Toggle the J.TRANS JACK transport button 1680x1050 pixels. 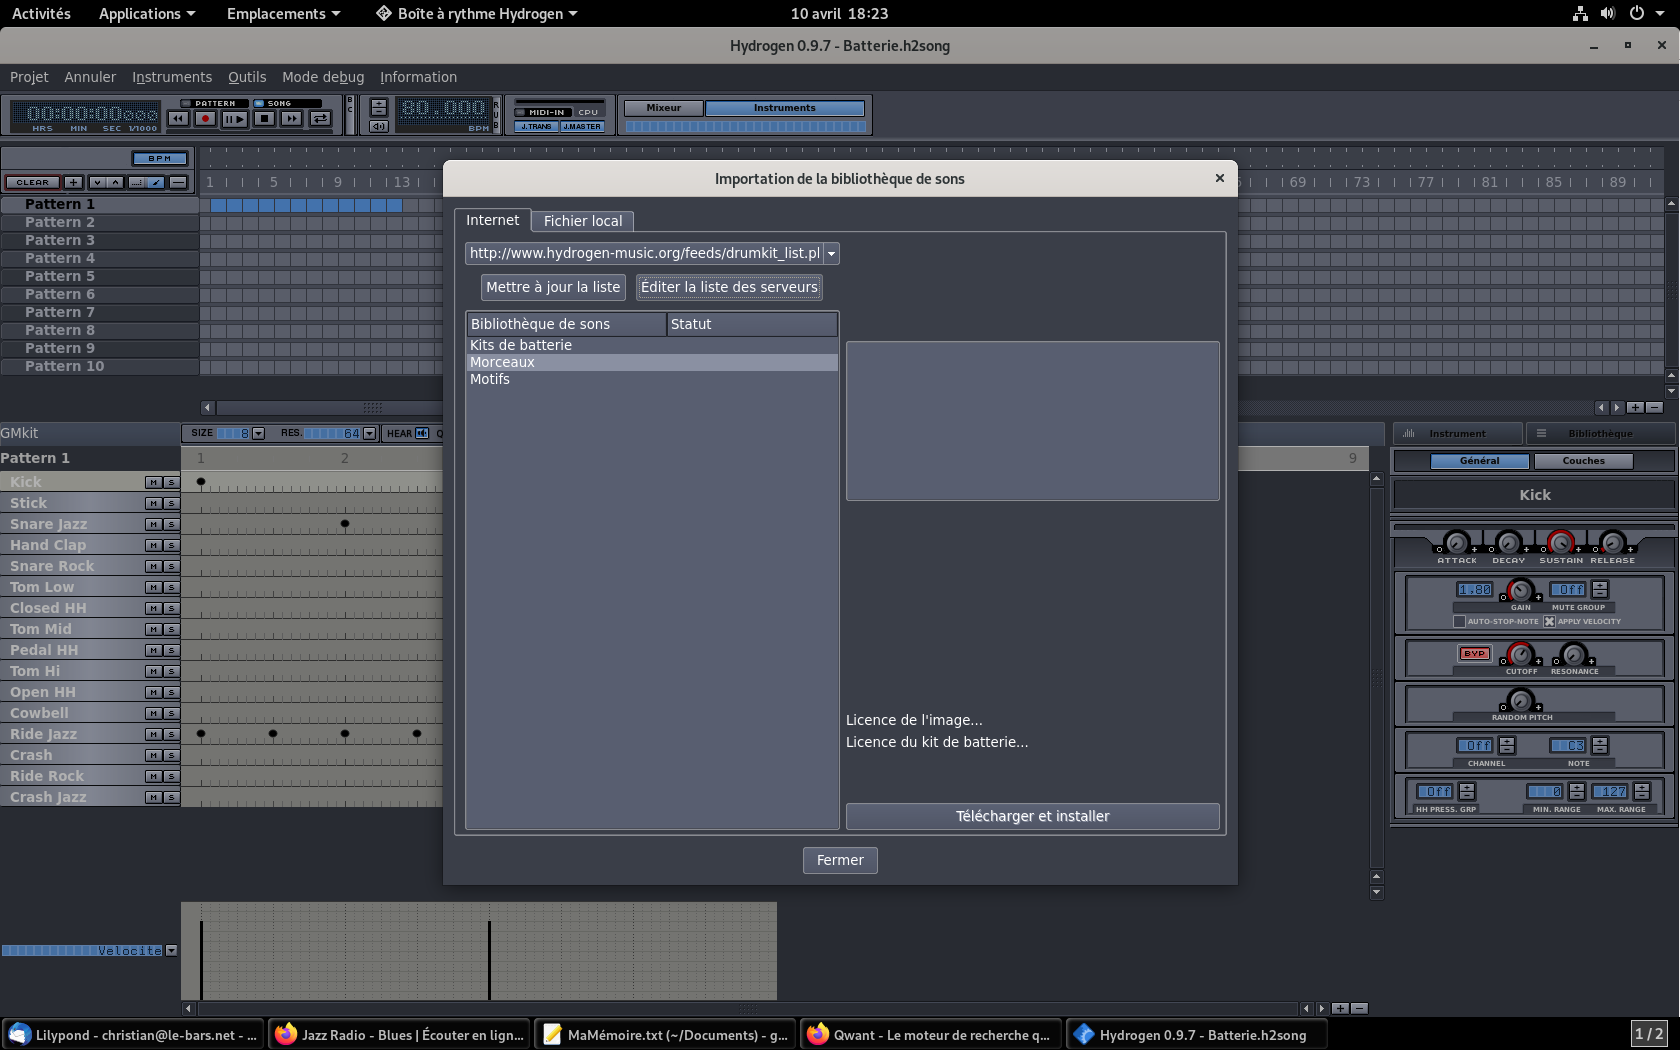537,127
